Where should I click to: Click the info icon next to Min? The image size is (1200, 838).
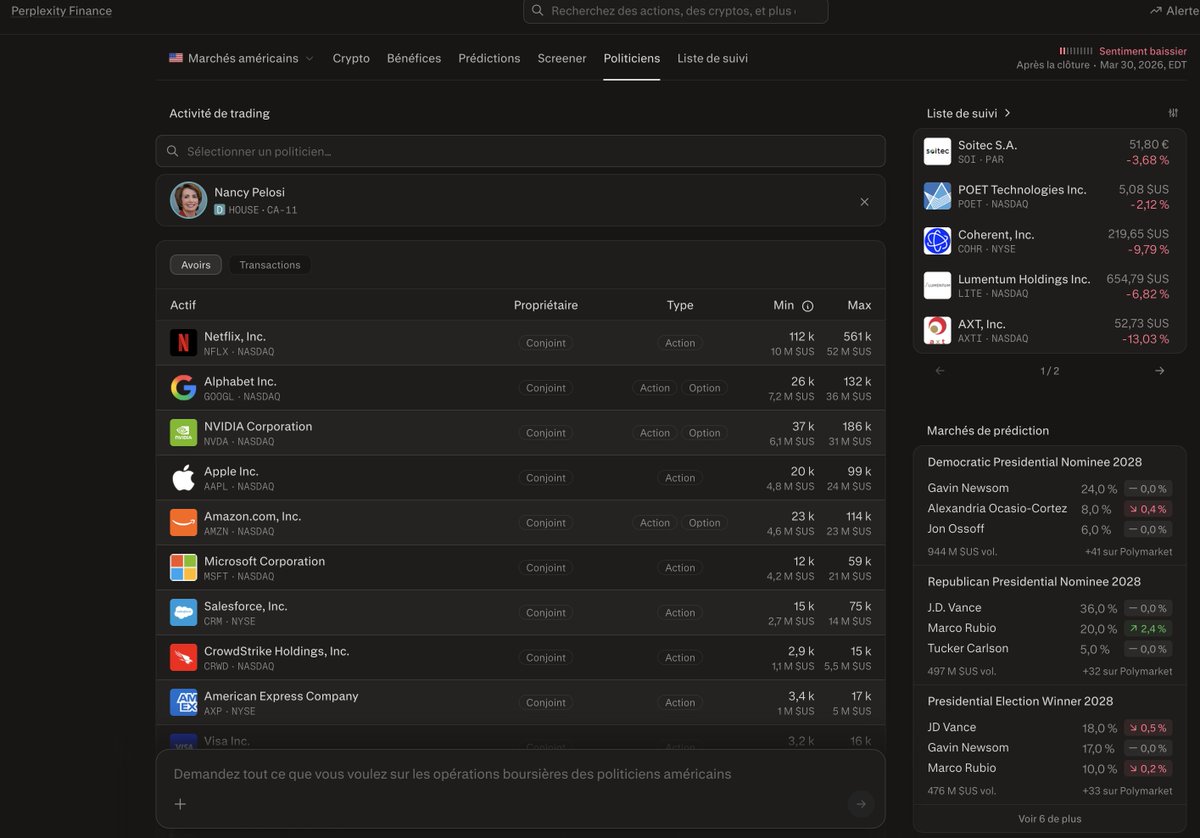pyautogui.click(x=808, y=306)
